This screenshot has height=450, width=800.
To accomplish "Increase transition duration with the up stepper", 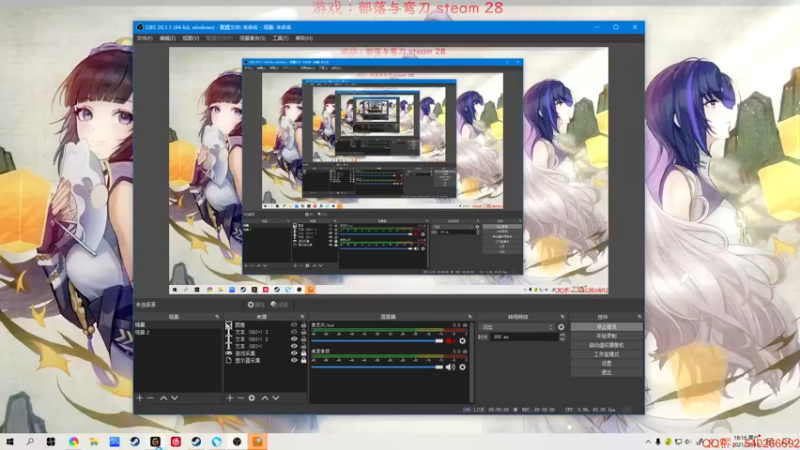I will click(562, 335).
